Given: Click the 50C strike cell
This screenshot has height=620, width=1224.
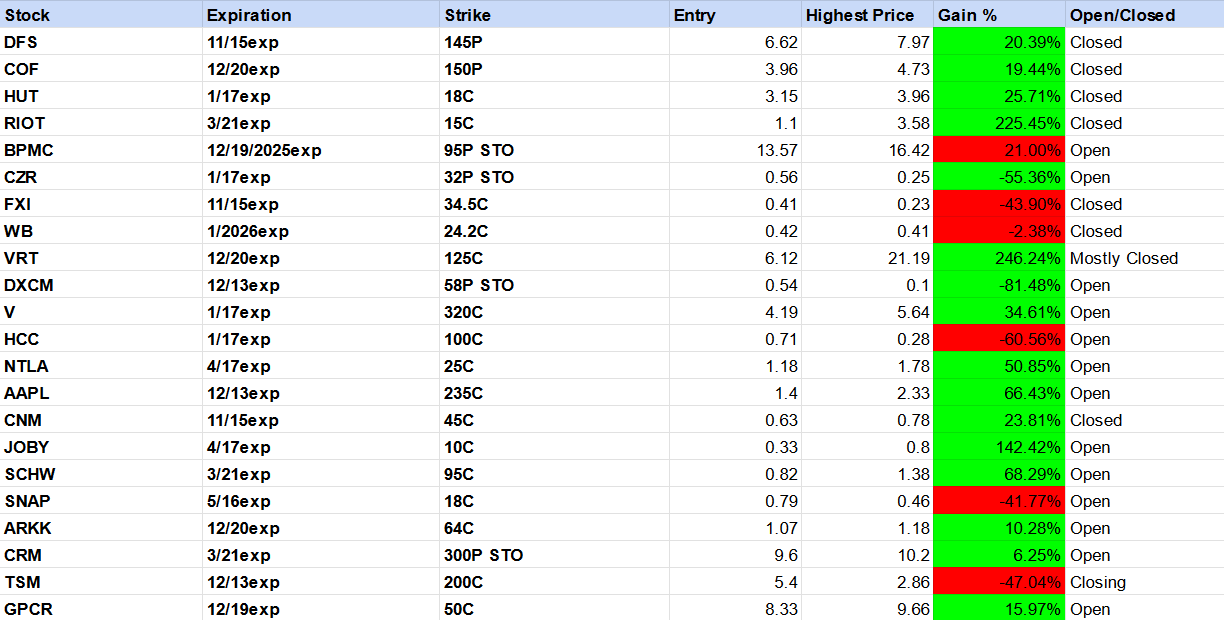Looking at the screenshot, I should [x=555, y=608].
